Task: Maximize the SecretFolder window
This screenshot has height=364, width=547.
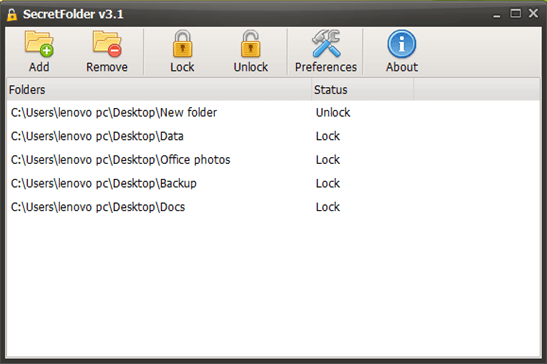Action: pyautogui.click(x=515, y=14)
